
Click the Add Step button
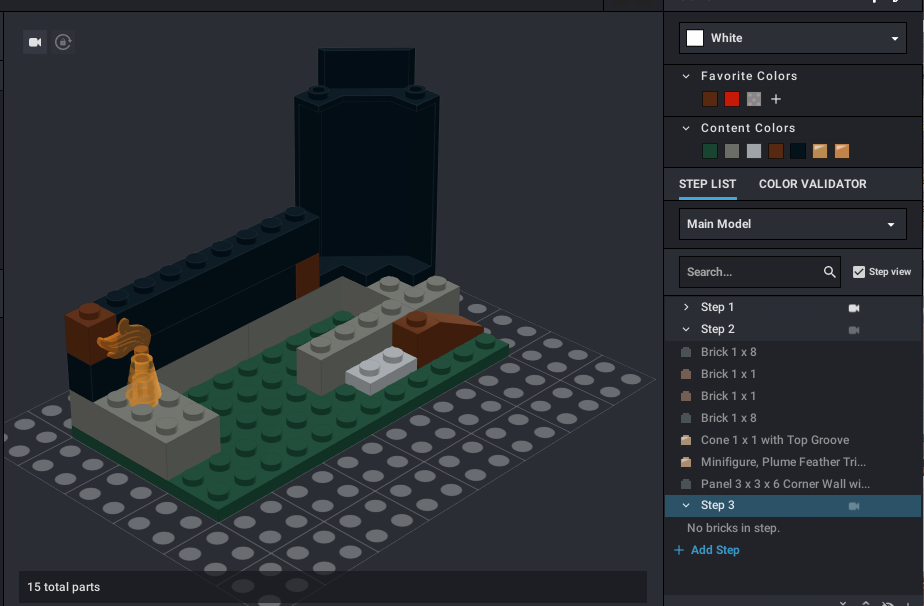click(x=707, y=550)
